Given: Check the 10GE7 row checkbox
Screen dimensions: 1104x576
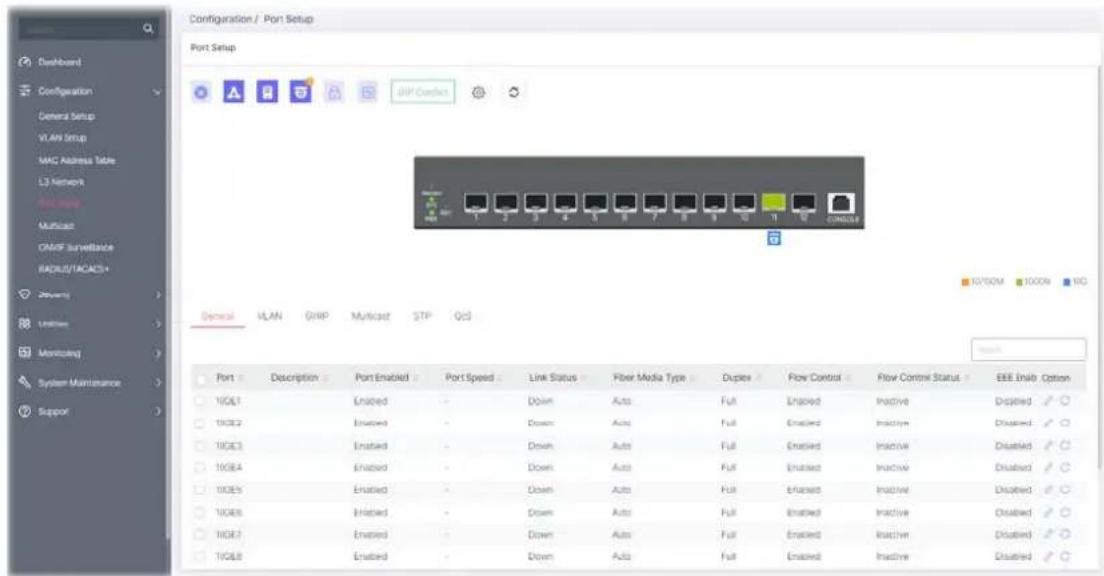Looking at the screenshot, I should click(x=201, y=534).
